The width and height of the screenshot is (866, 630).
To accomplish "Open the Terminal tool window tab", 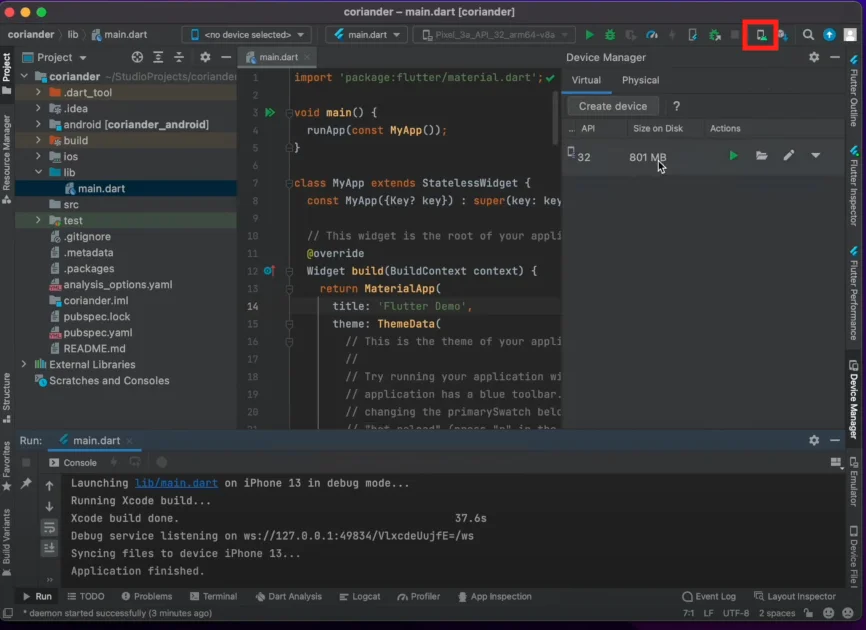I will coord(213,596).
